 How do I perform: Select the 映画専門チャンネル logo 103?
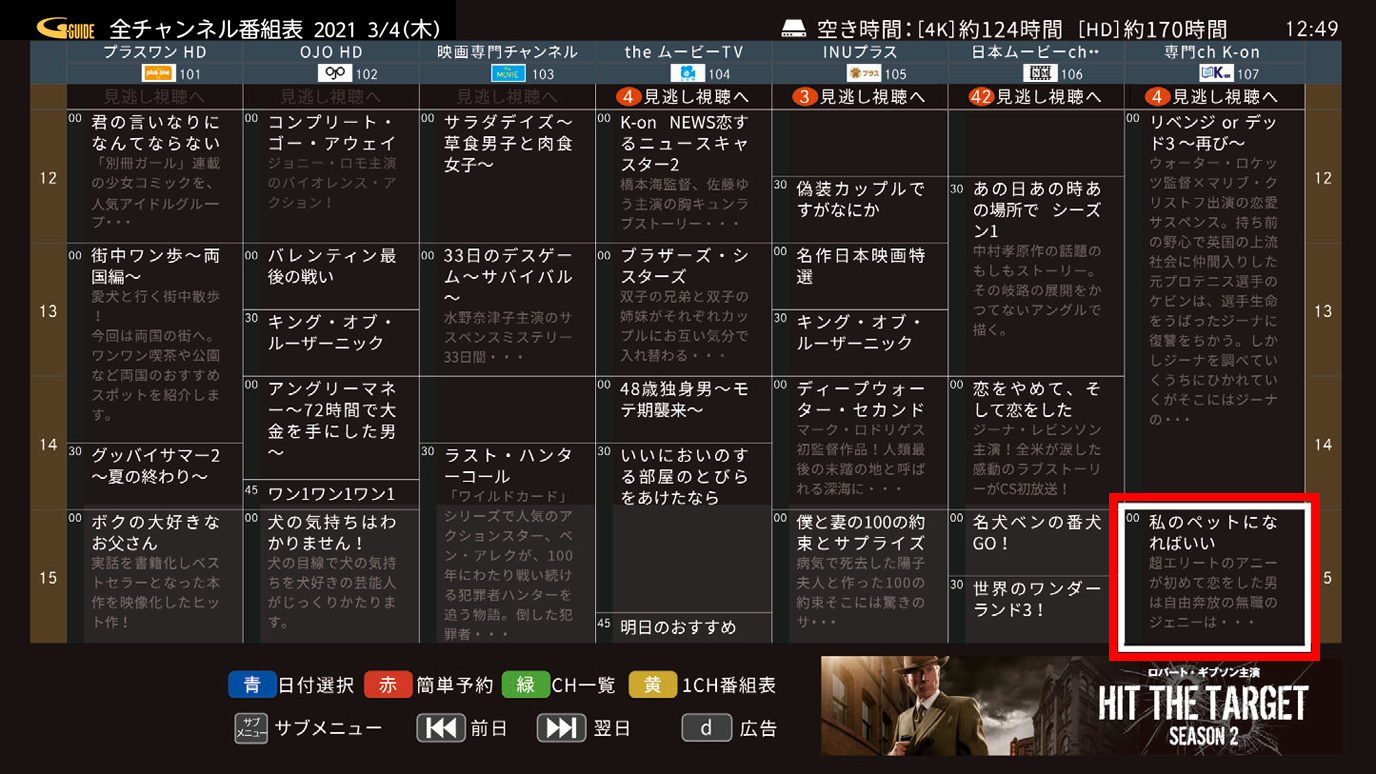[509, 73]
